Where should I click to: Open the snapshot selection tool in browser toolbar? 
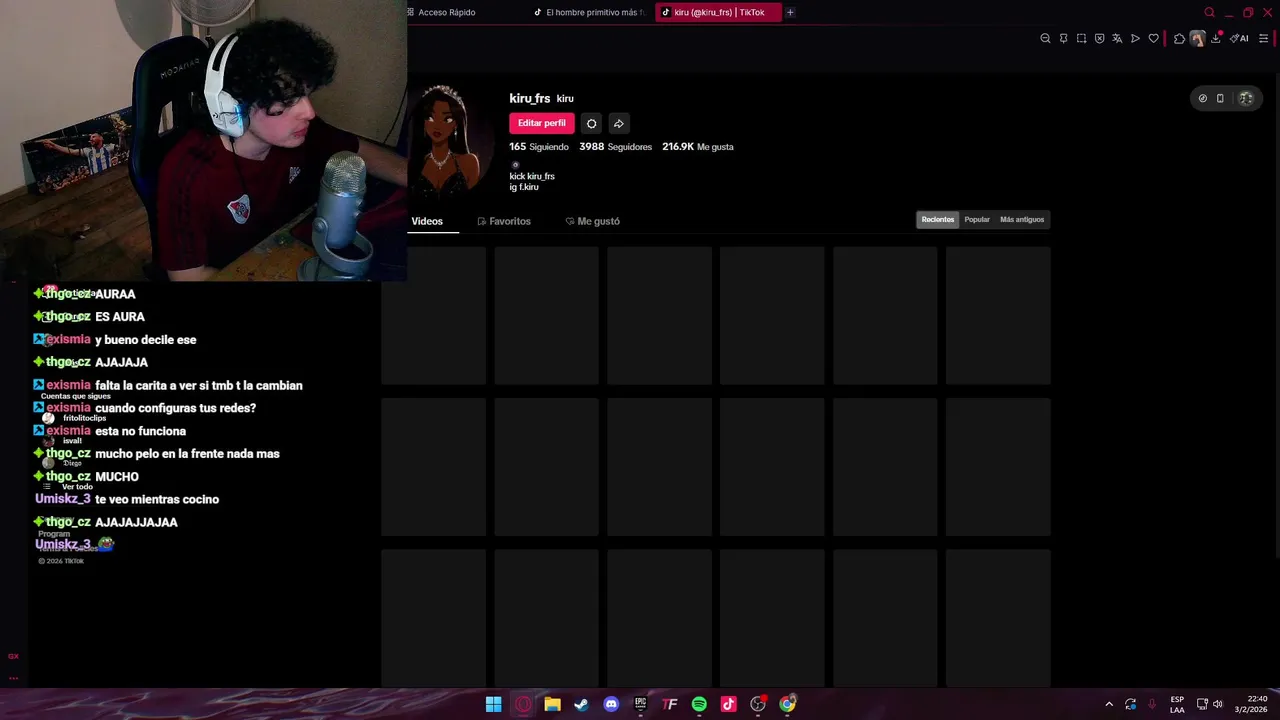pyautogui.click(x=1081, y=39)
